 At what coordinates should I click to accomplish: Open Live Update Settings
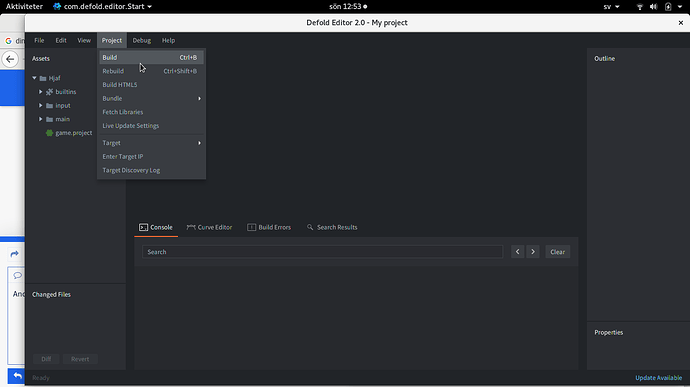coord(151,126)
